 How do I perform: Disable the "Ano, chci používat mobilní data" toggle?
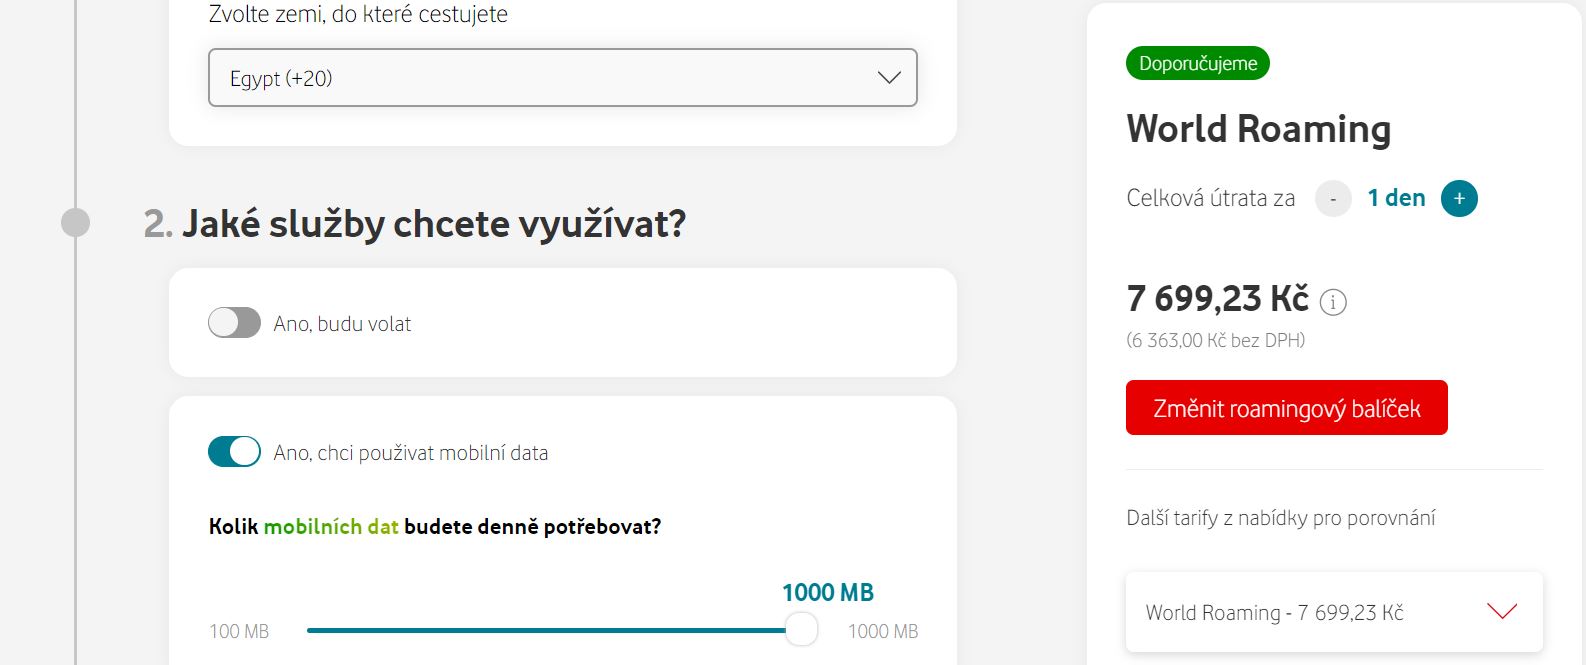[234, 452]
